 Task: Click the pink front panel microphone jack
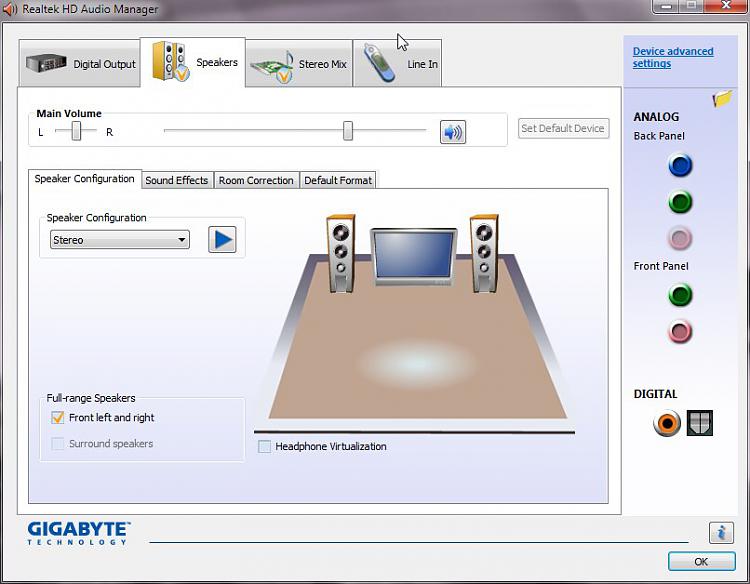680,331
